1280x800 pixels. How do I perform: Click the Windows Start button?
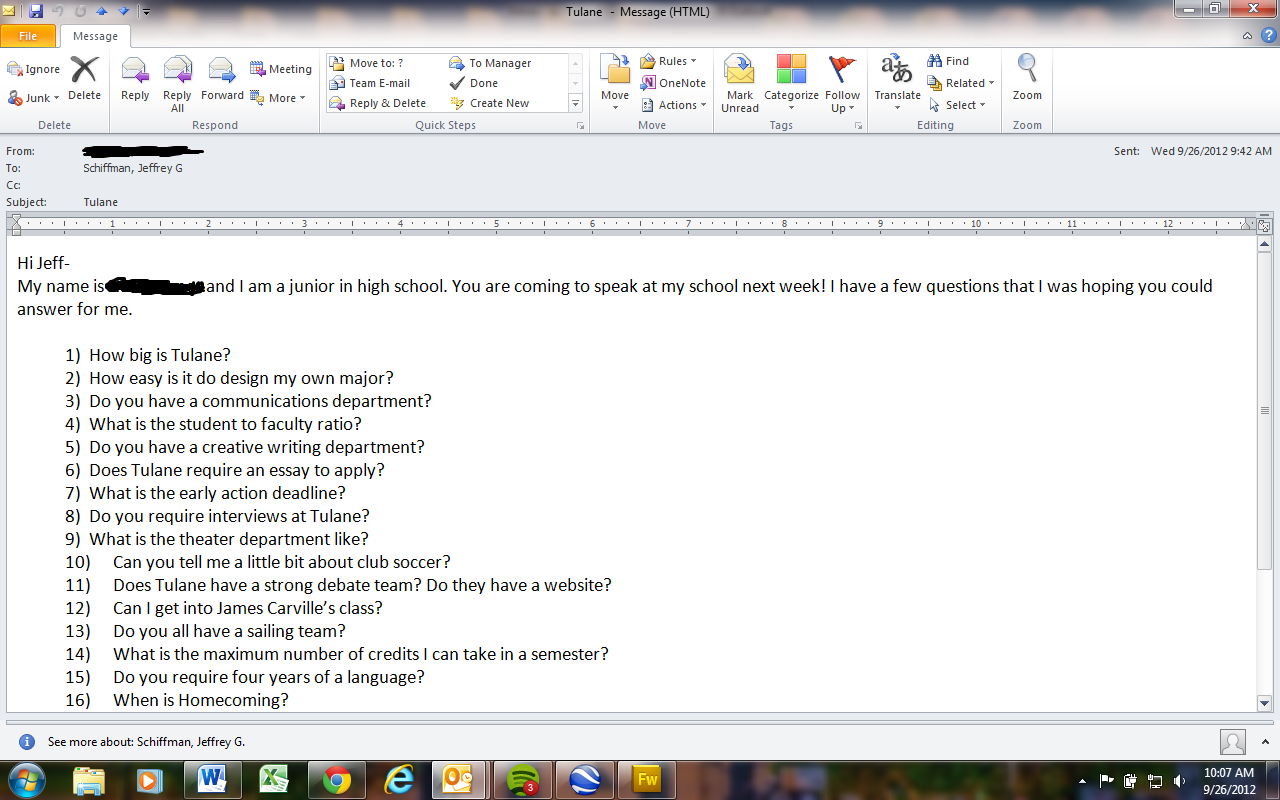coord(25,779)
